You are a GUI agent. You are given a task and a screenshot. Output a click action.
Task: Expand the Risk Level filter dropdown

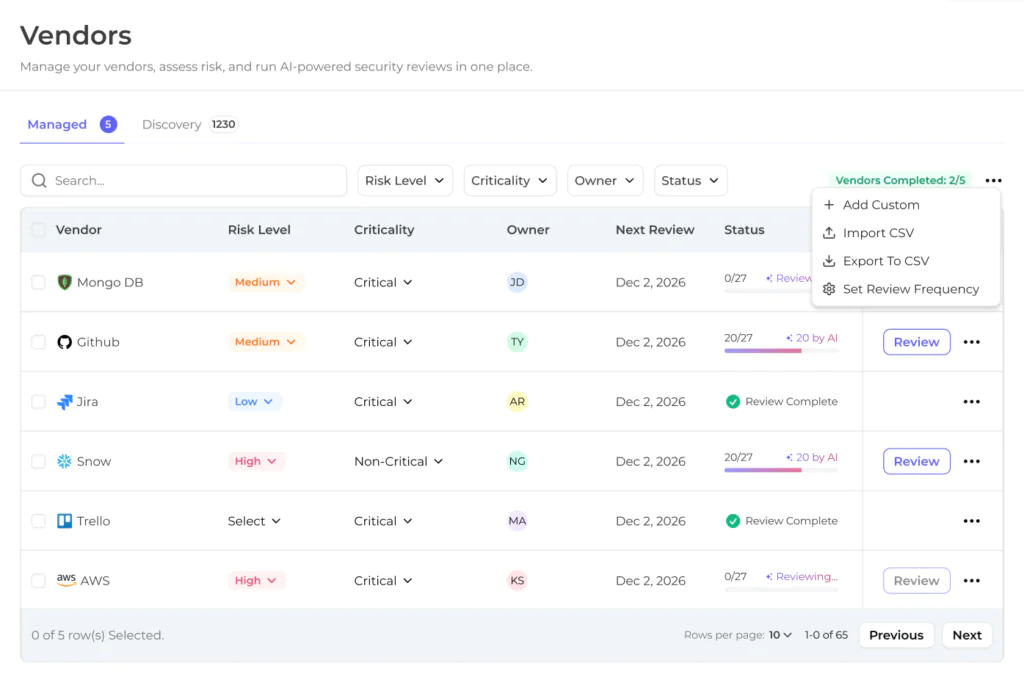pyautogui.click(x=405, y=181)
